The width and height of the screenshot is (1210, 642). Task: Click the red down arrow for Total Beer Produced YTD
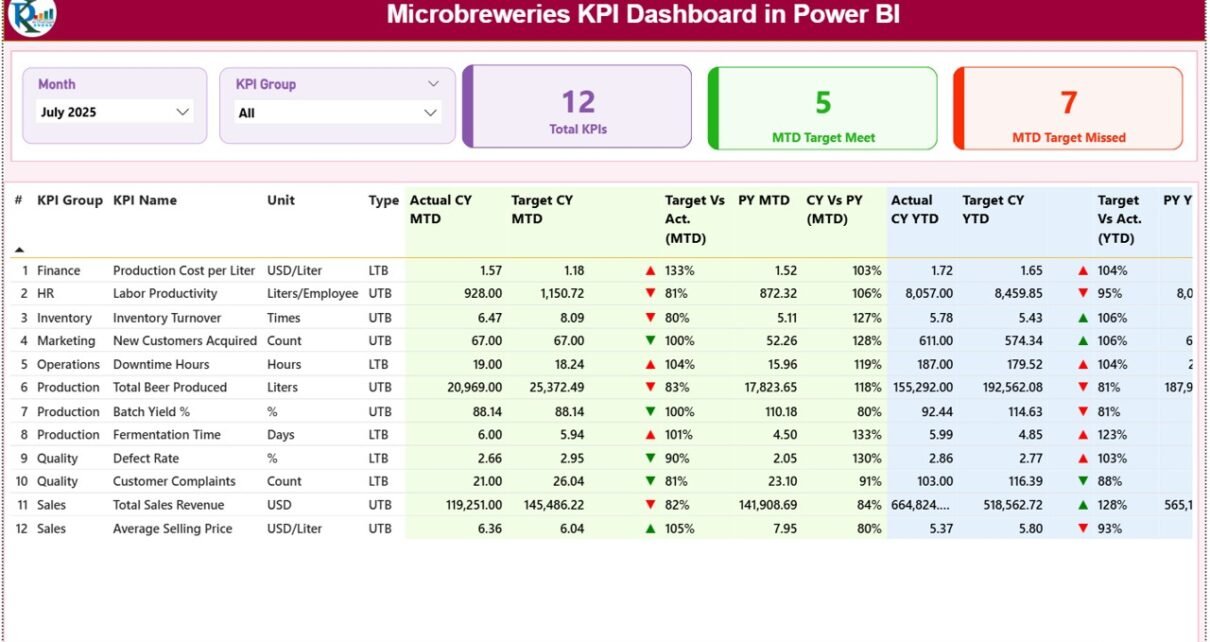[1083, 388]
